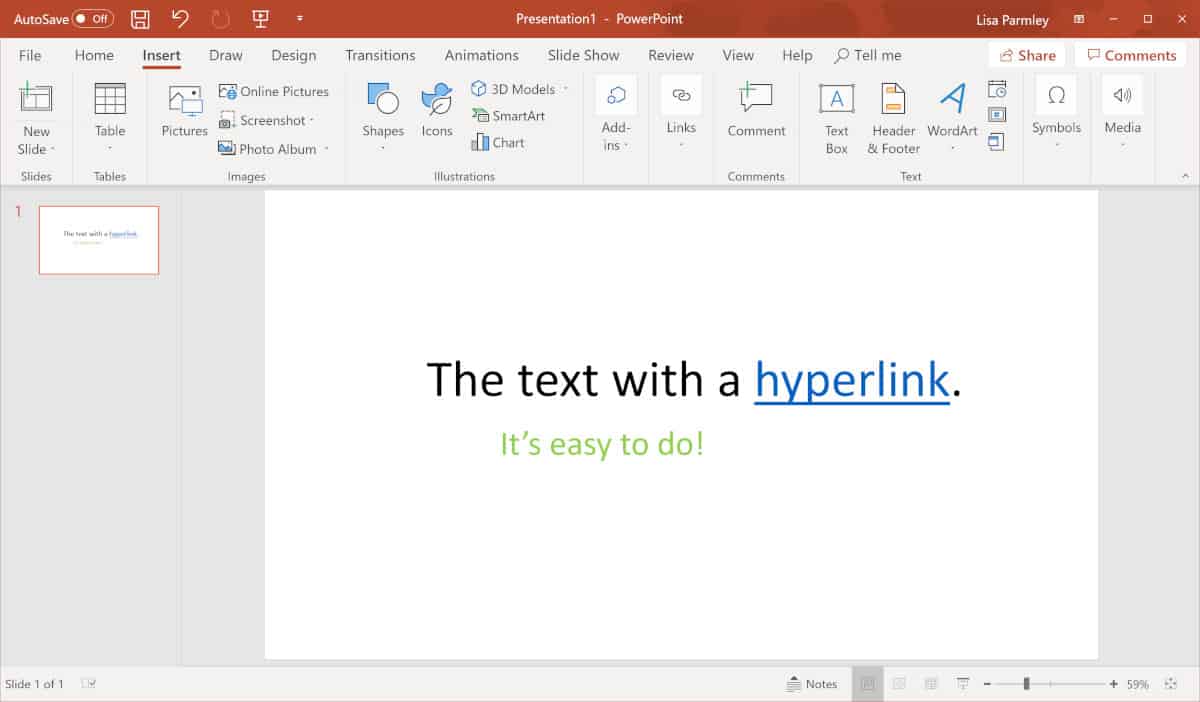The image size is (1200, 702).
Task: Switch to the Design tab
Action: click(293, 55)
